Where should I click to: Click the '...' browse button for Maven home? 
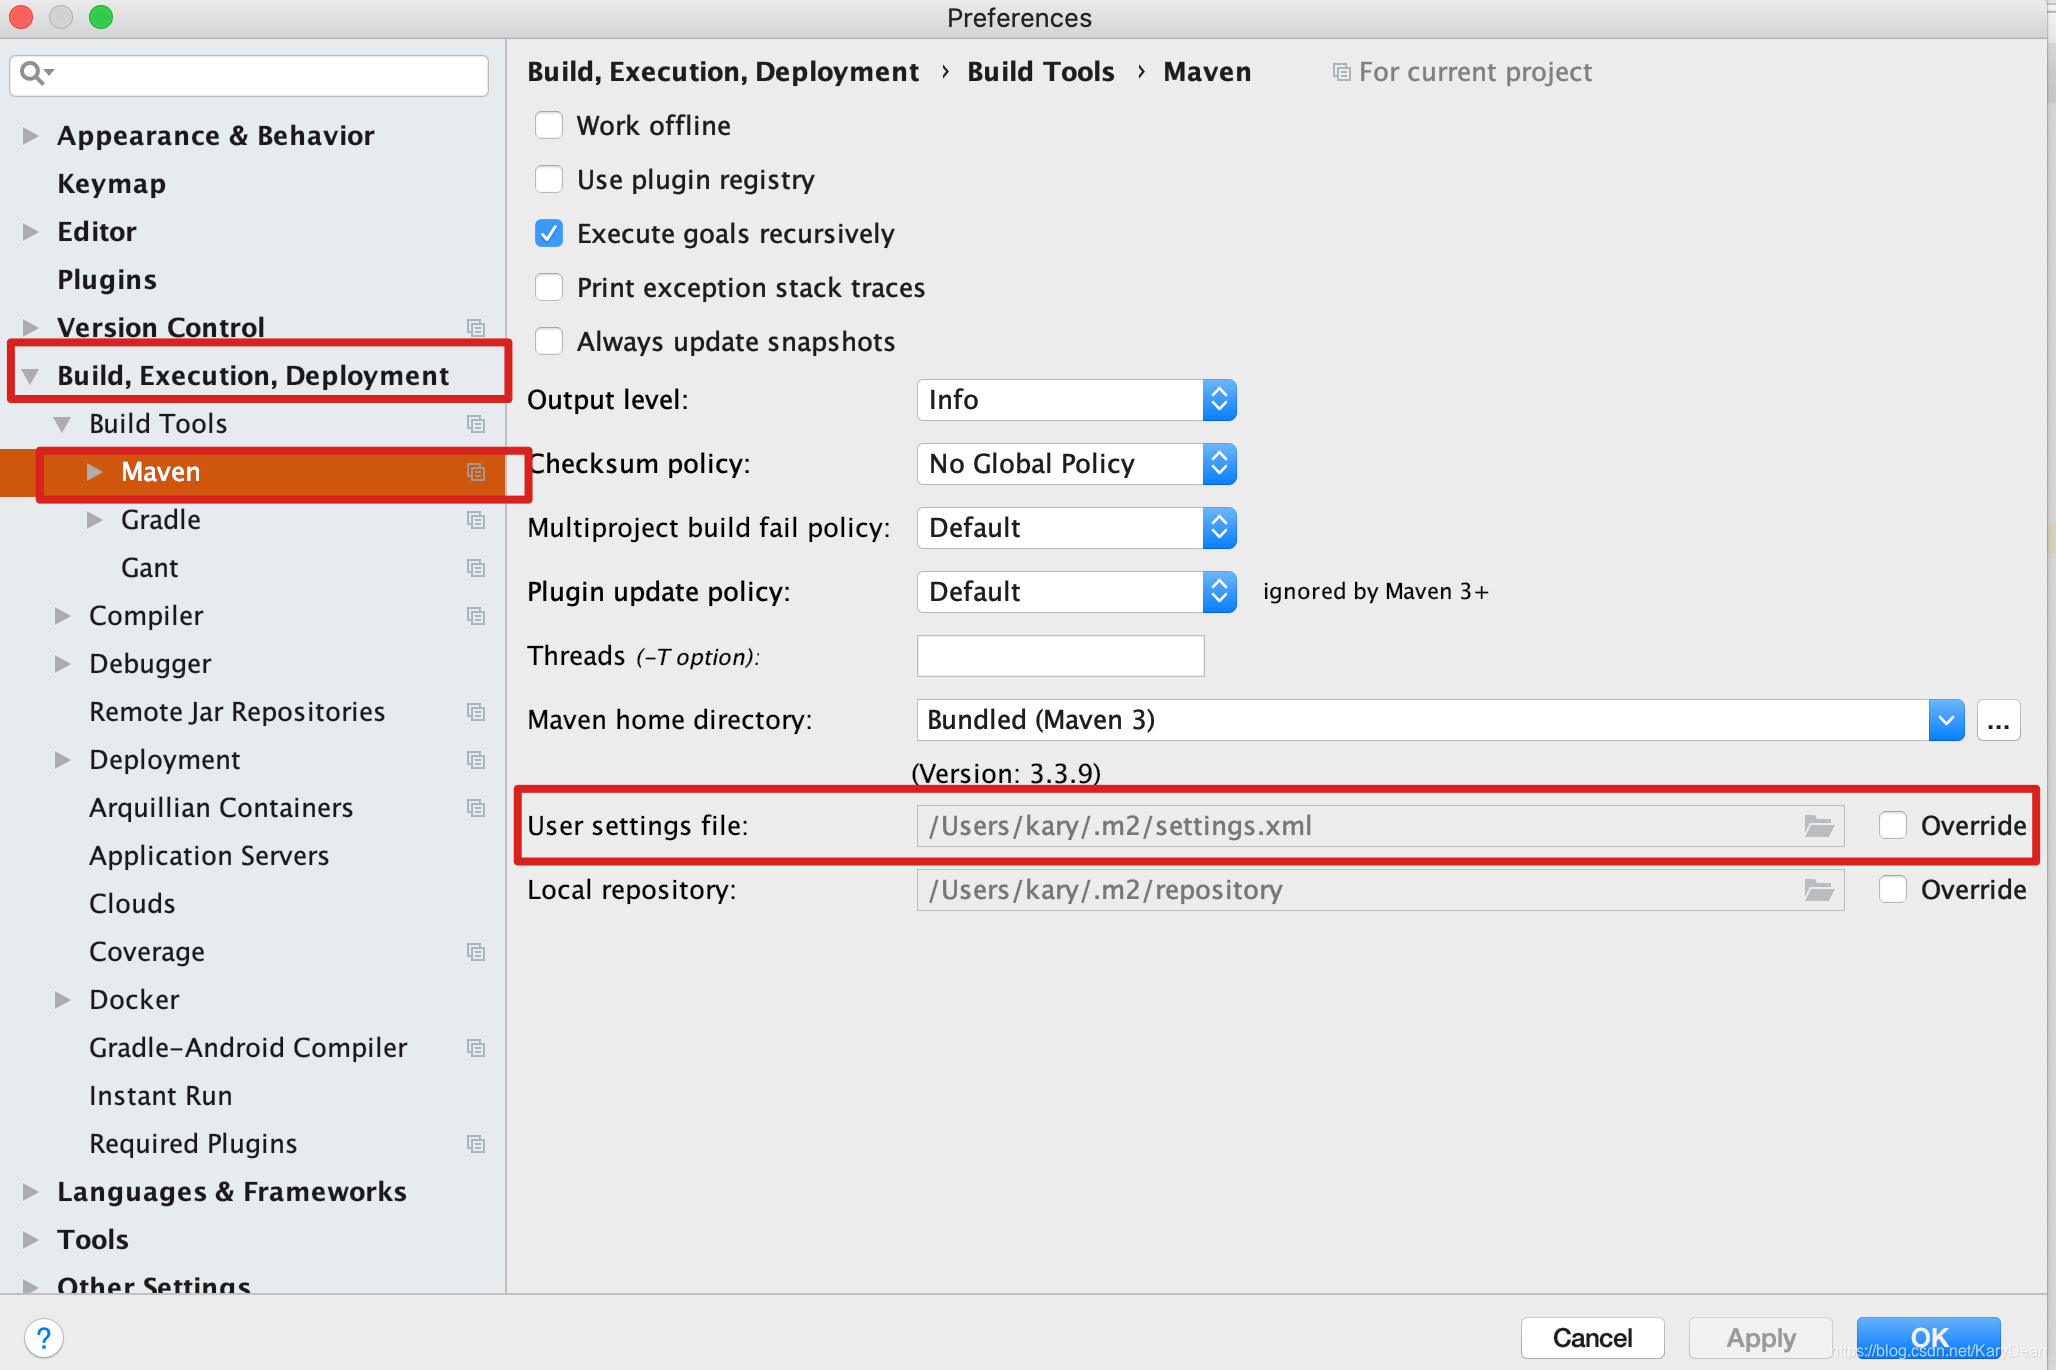tap(1998, 720)
